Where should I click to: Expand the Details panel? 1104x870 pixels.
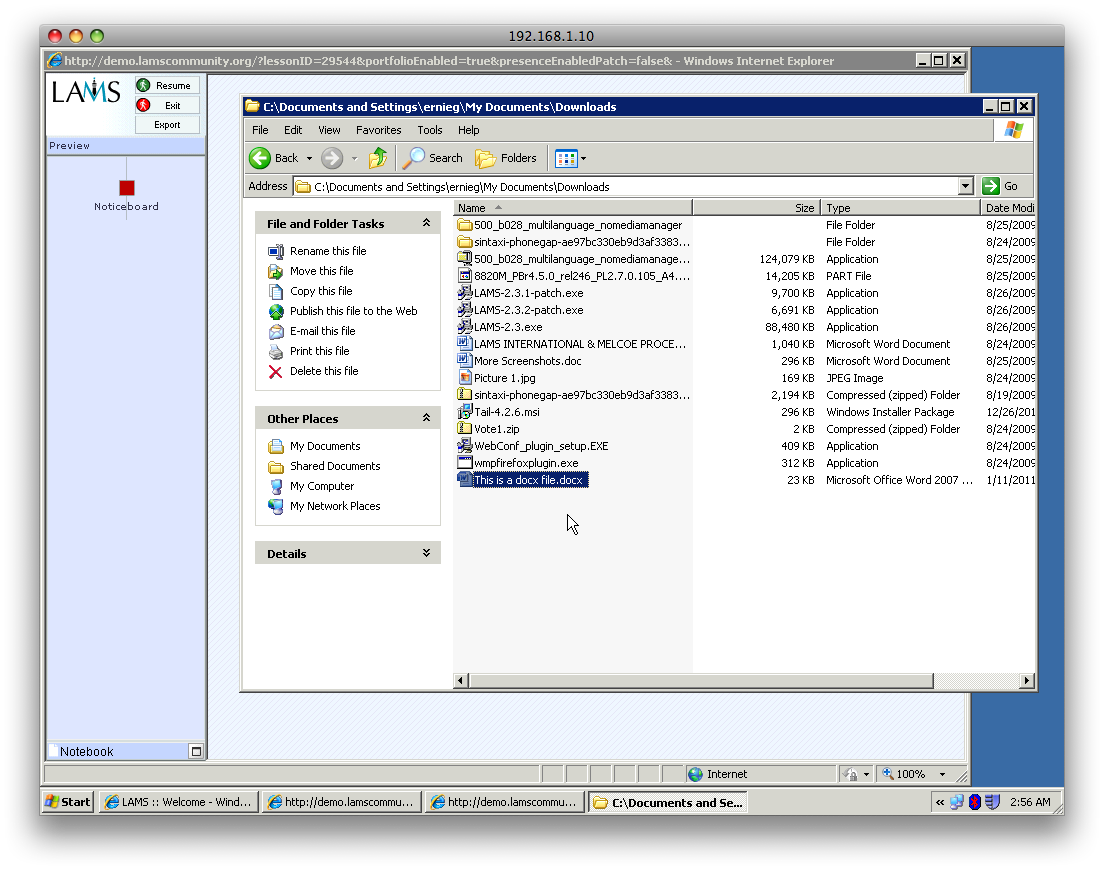426,554
